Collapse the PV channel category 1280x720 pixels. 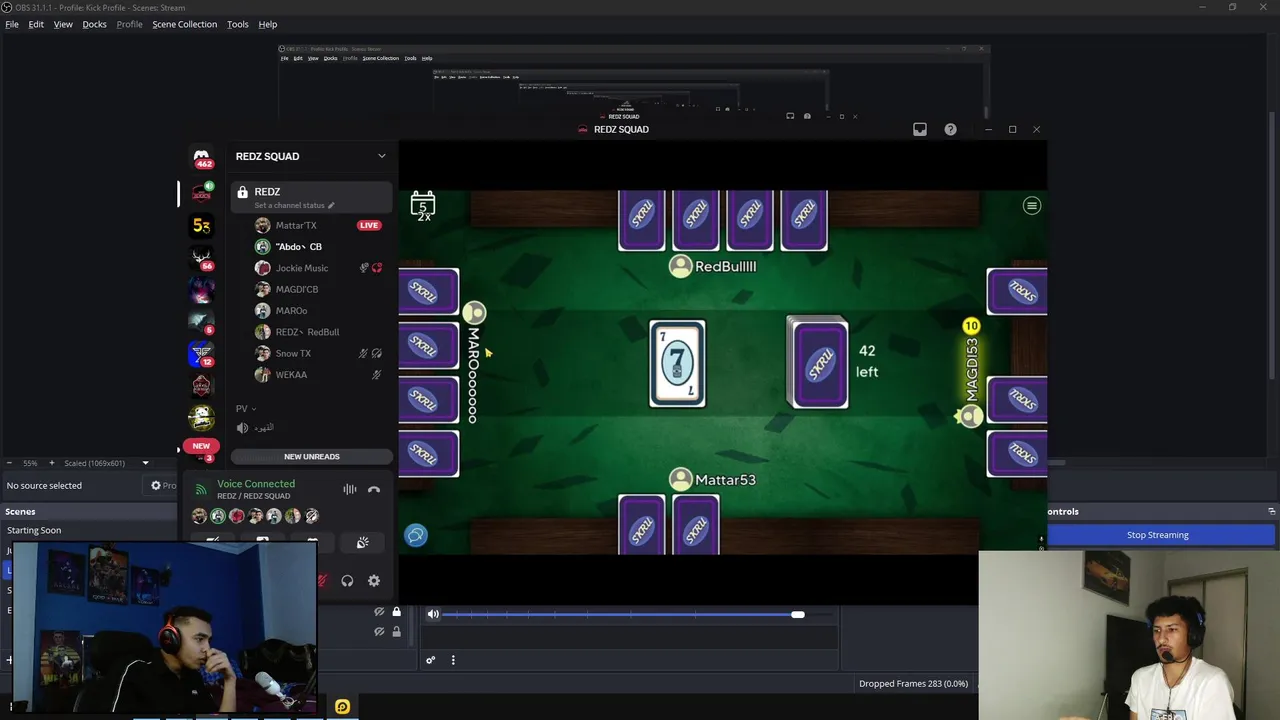tap(245, 408)
